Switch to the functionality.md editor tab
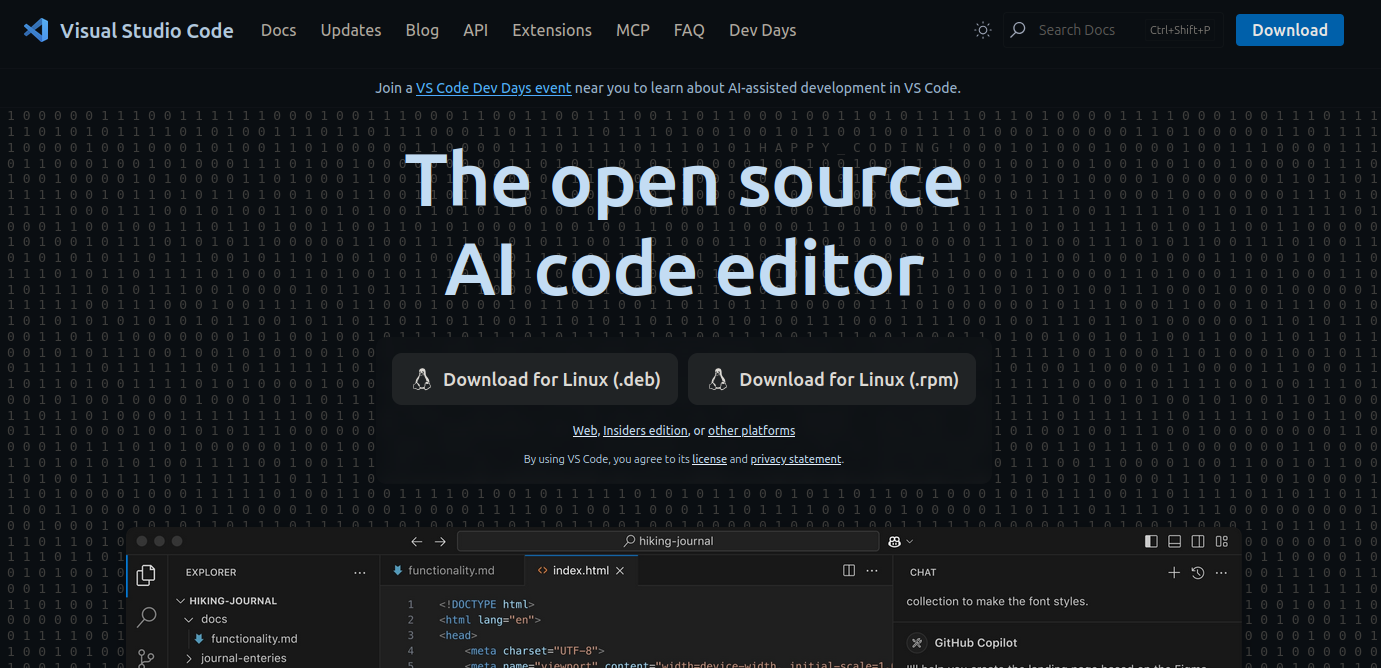1381x668 pixels. 451,570
